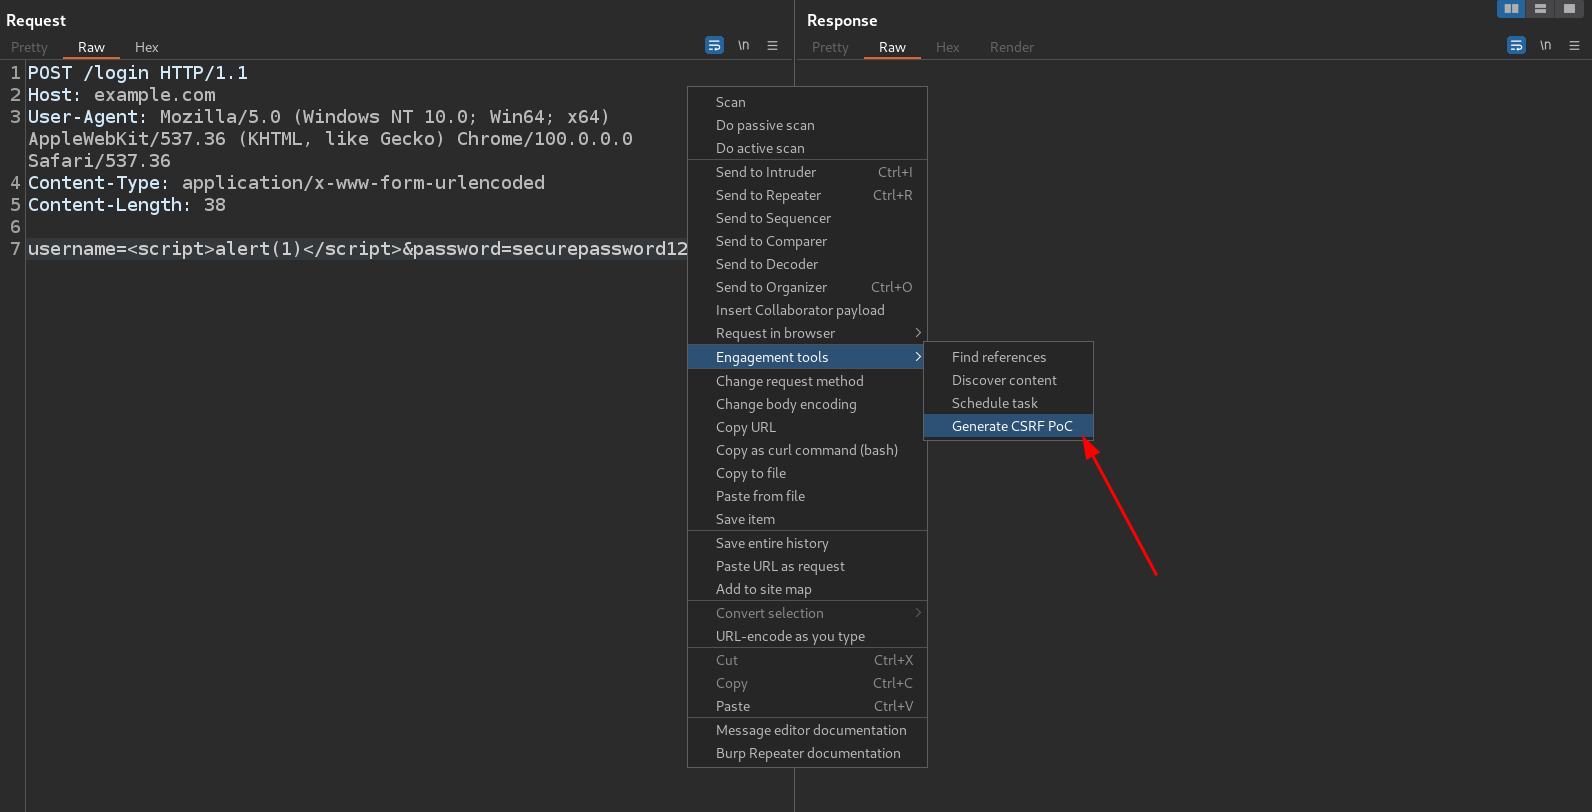Click Copy Ctrl+C menu entry
The height and width of the screenshot is (812, 1592).
click(807, 683)
